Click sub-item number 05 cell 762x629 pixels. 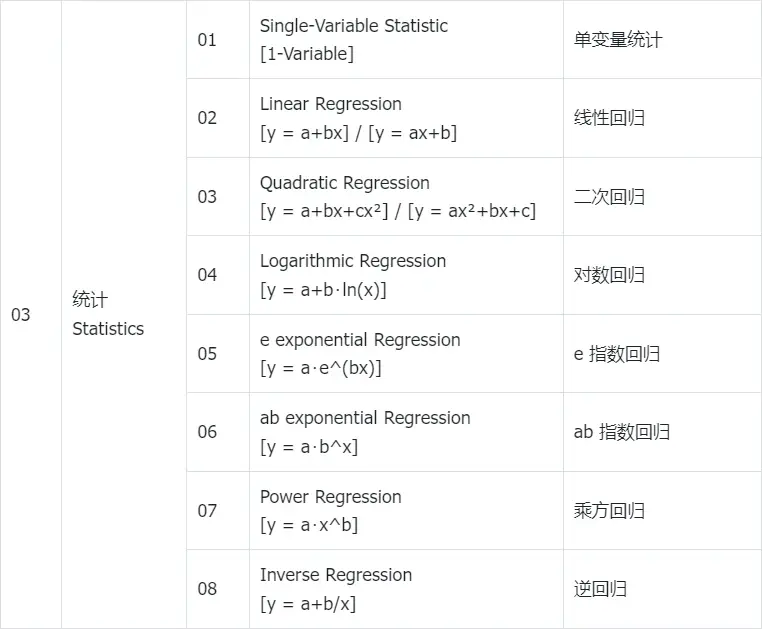(218, 353)
